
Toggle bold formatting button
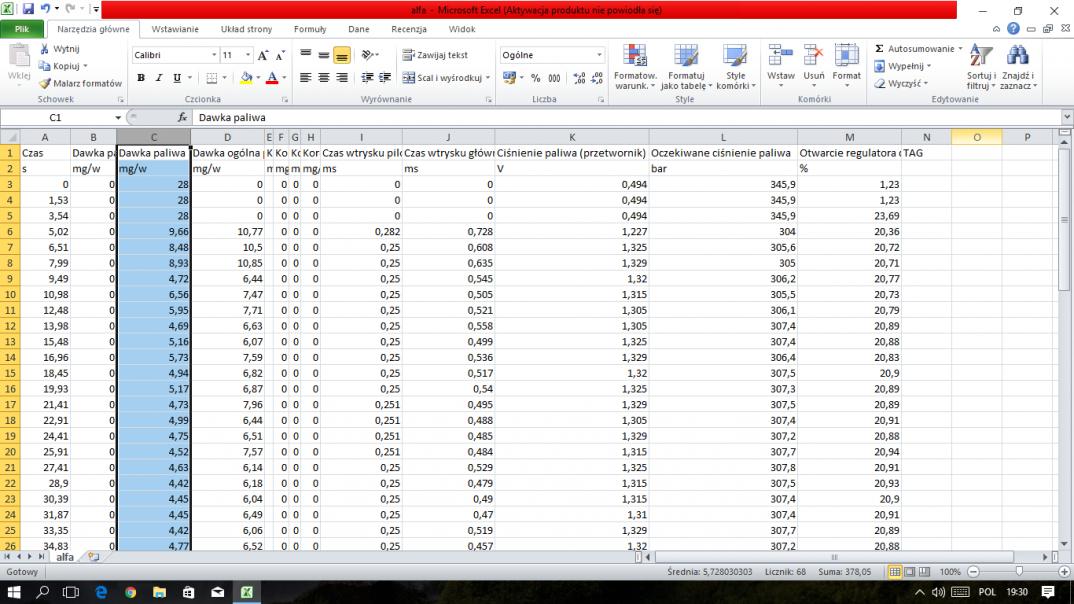[x=141, y=78]
